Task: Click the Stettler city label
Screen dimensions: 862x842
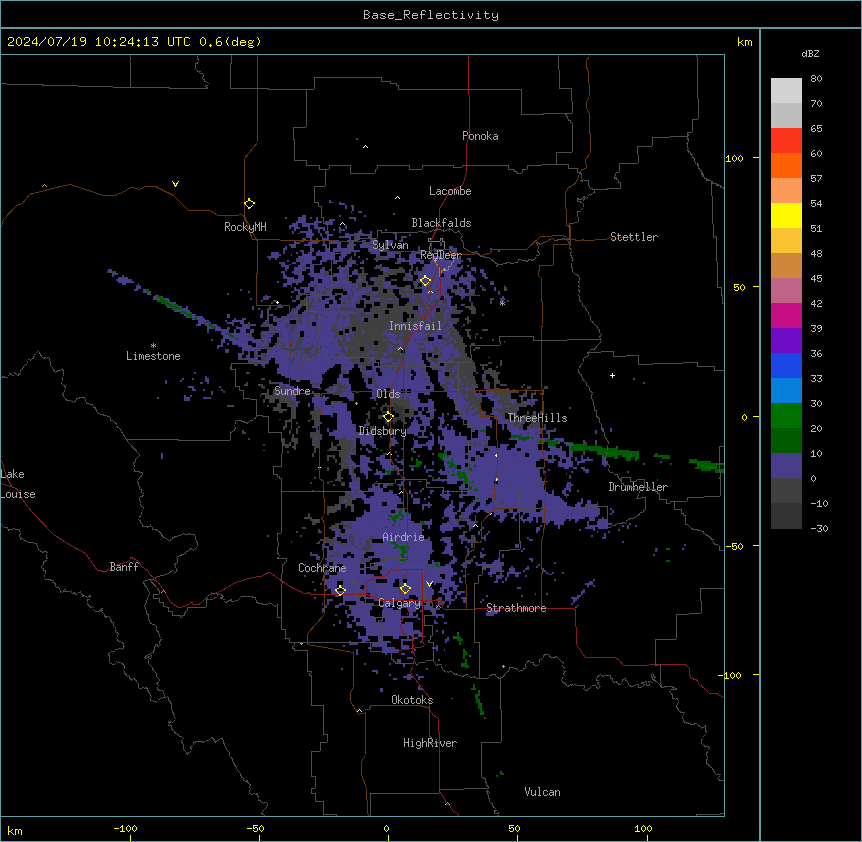Action: click(634, 237)
